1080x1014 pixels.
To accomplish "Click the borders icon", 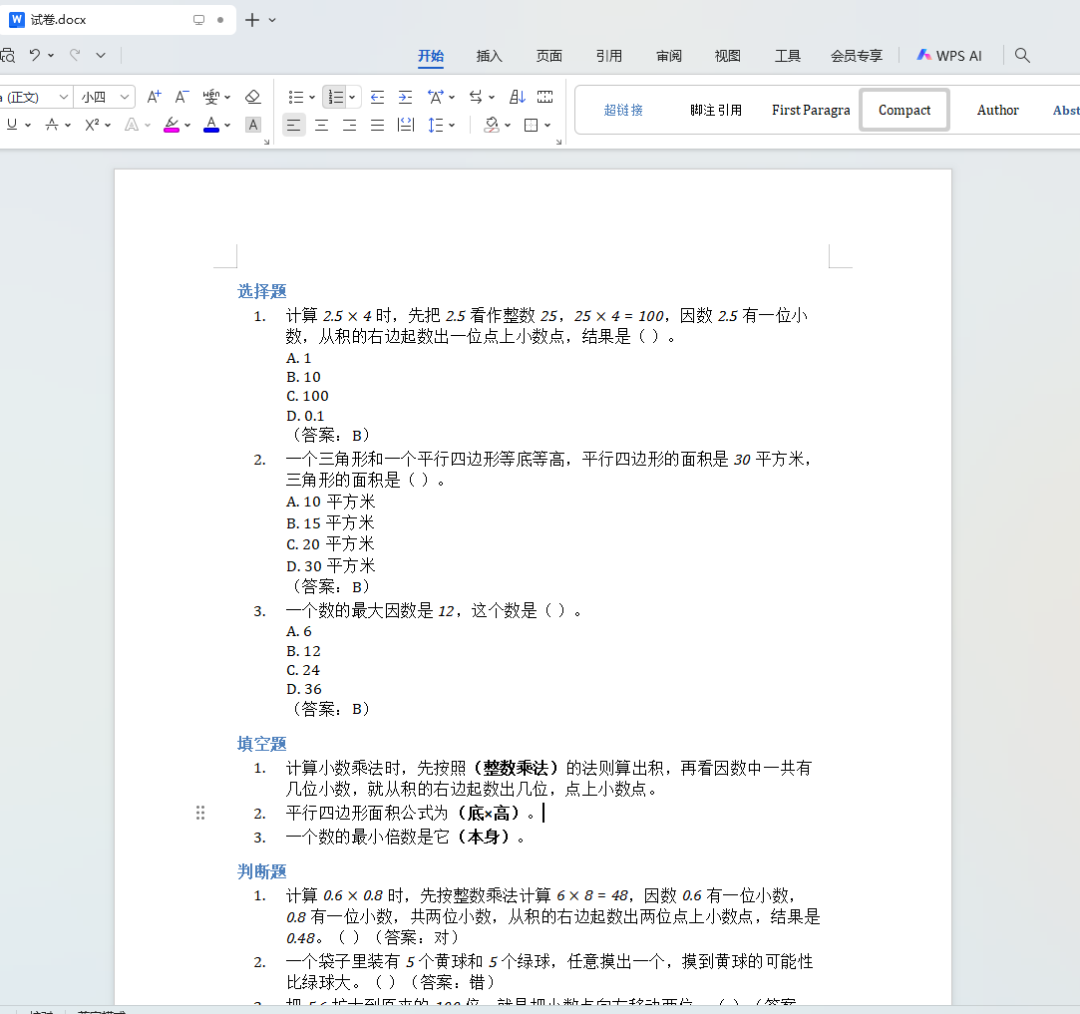I will (x=531, y=125).
